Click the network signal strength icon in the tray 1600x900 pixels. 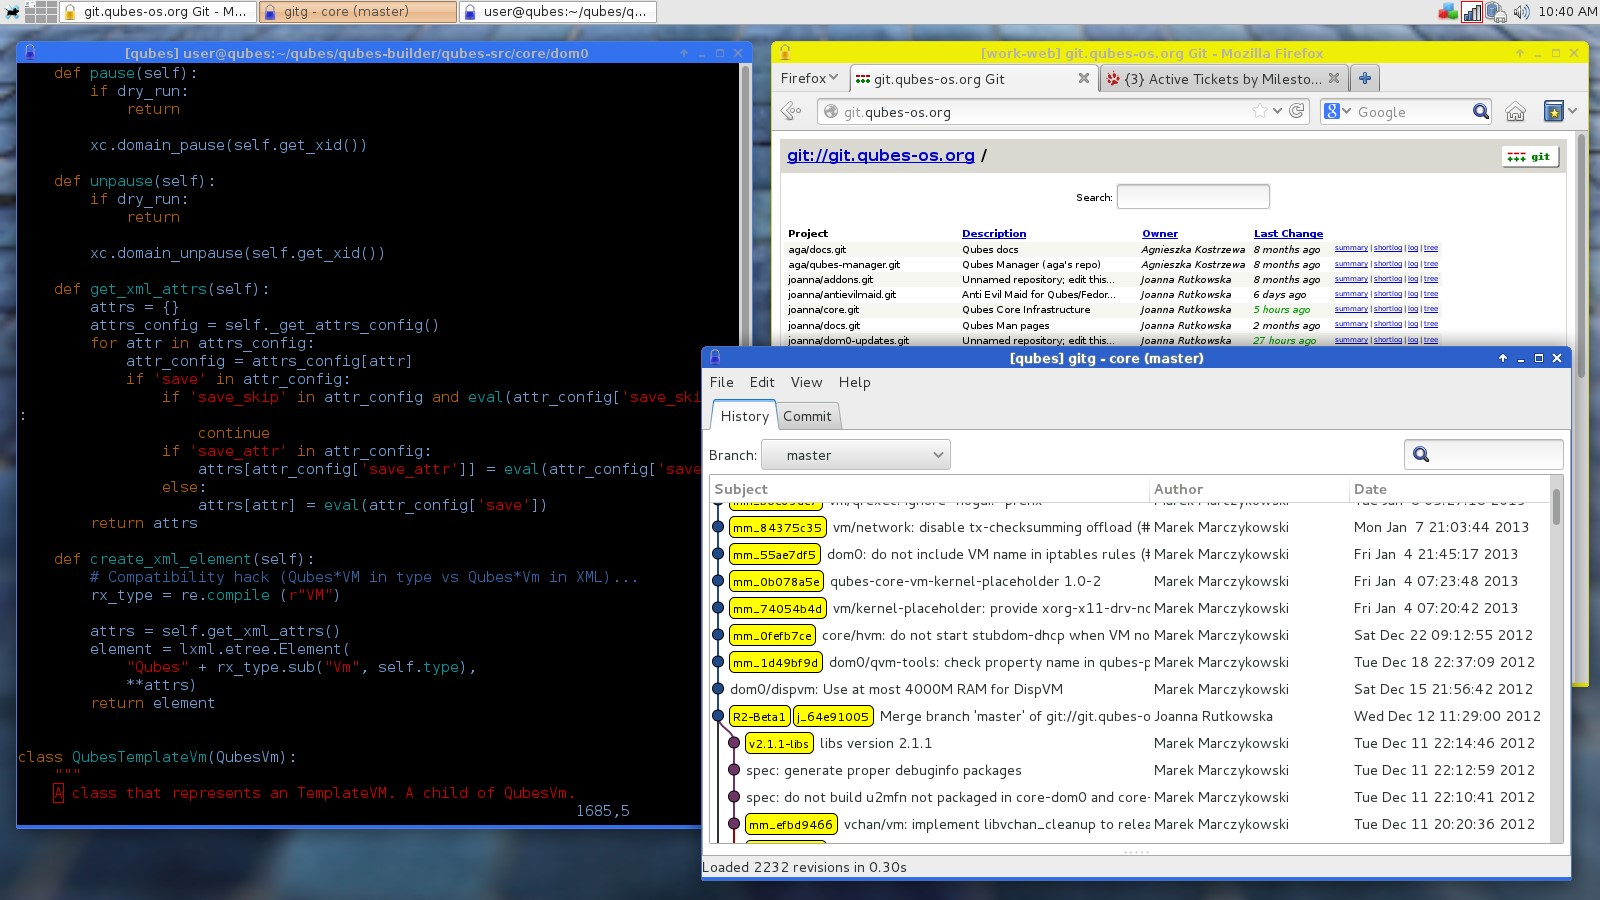[x=1471, y=12]
